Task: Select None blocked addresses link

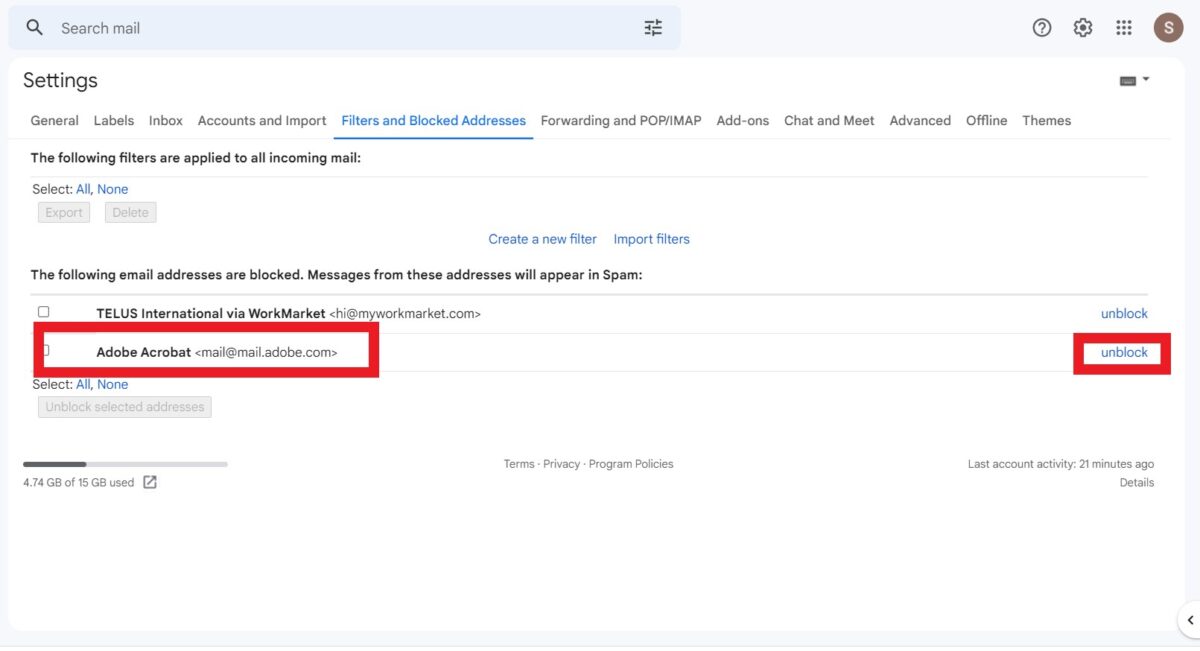Action: (x=113, y=384)
